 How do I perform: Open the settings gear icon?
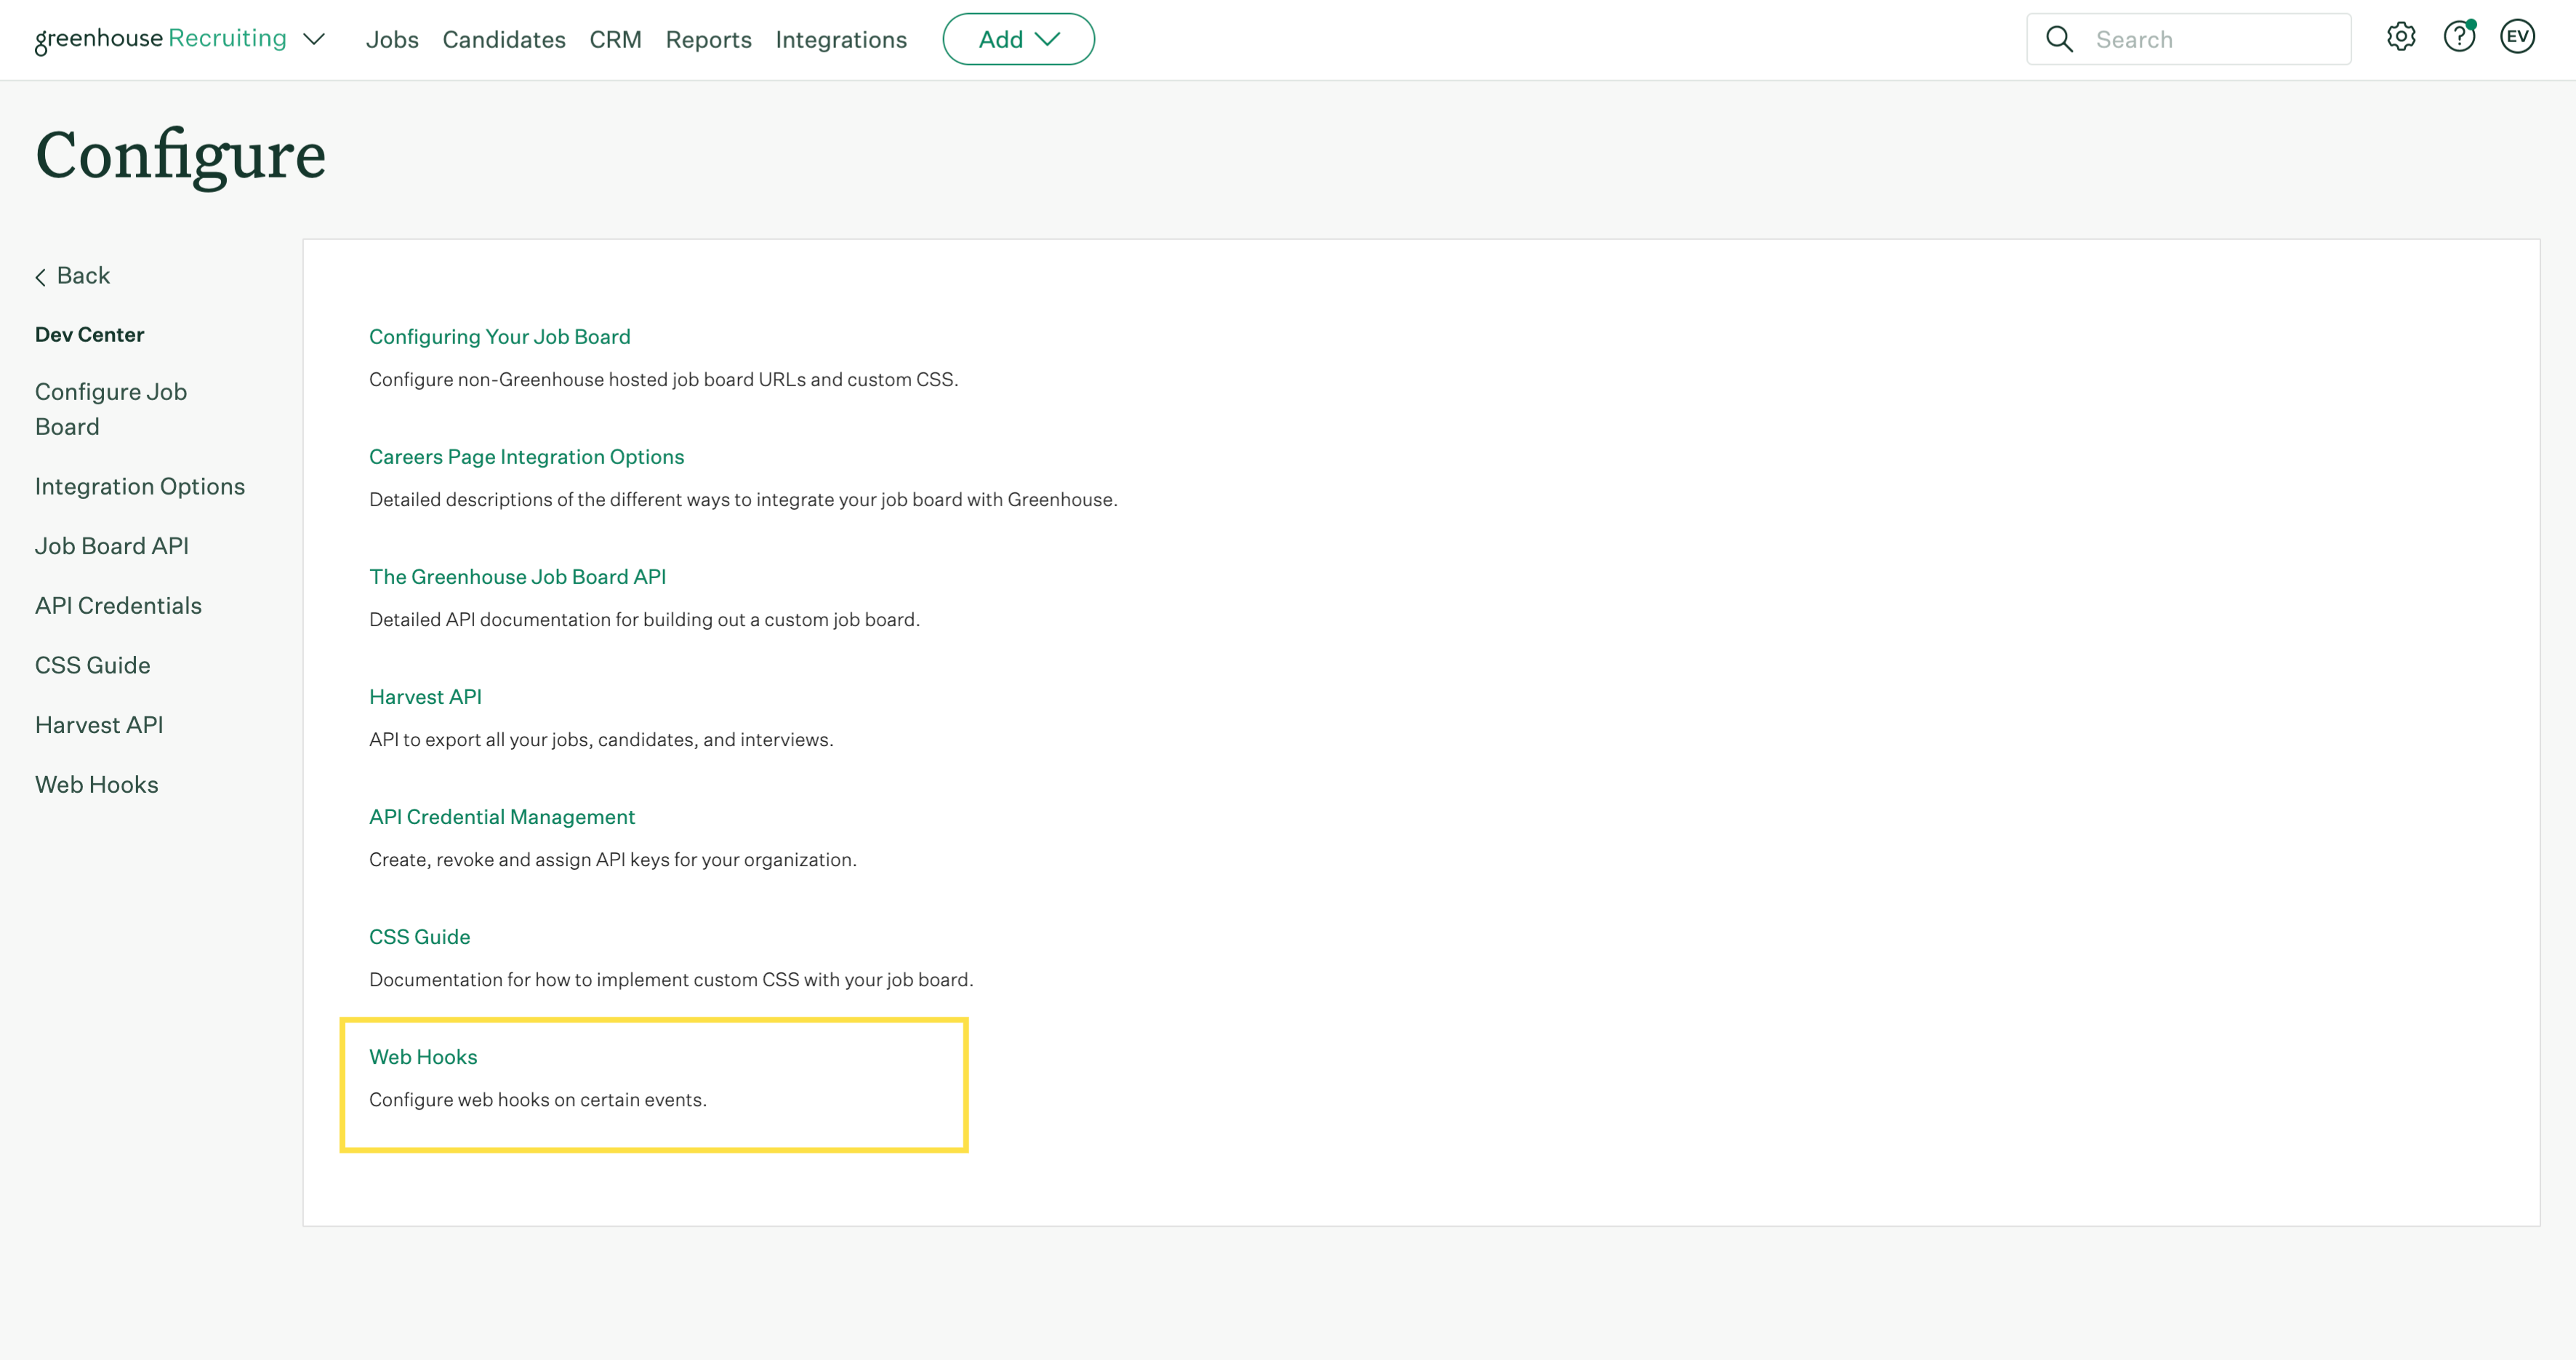tap(2400, 38)
